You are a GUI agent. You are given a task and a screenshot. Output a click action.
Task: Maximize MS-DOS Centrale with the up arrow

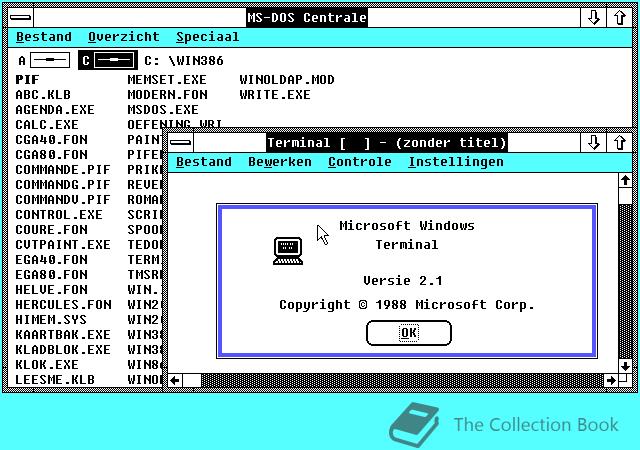[620, 18]
